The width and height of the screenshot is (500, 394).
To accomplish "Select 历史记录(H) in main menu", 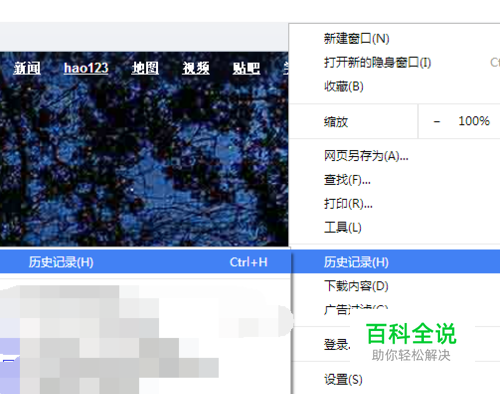I will (395, 262).
